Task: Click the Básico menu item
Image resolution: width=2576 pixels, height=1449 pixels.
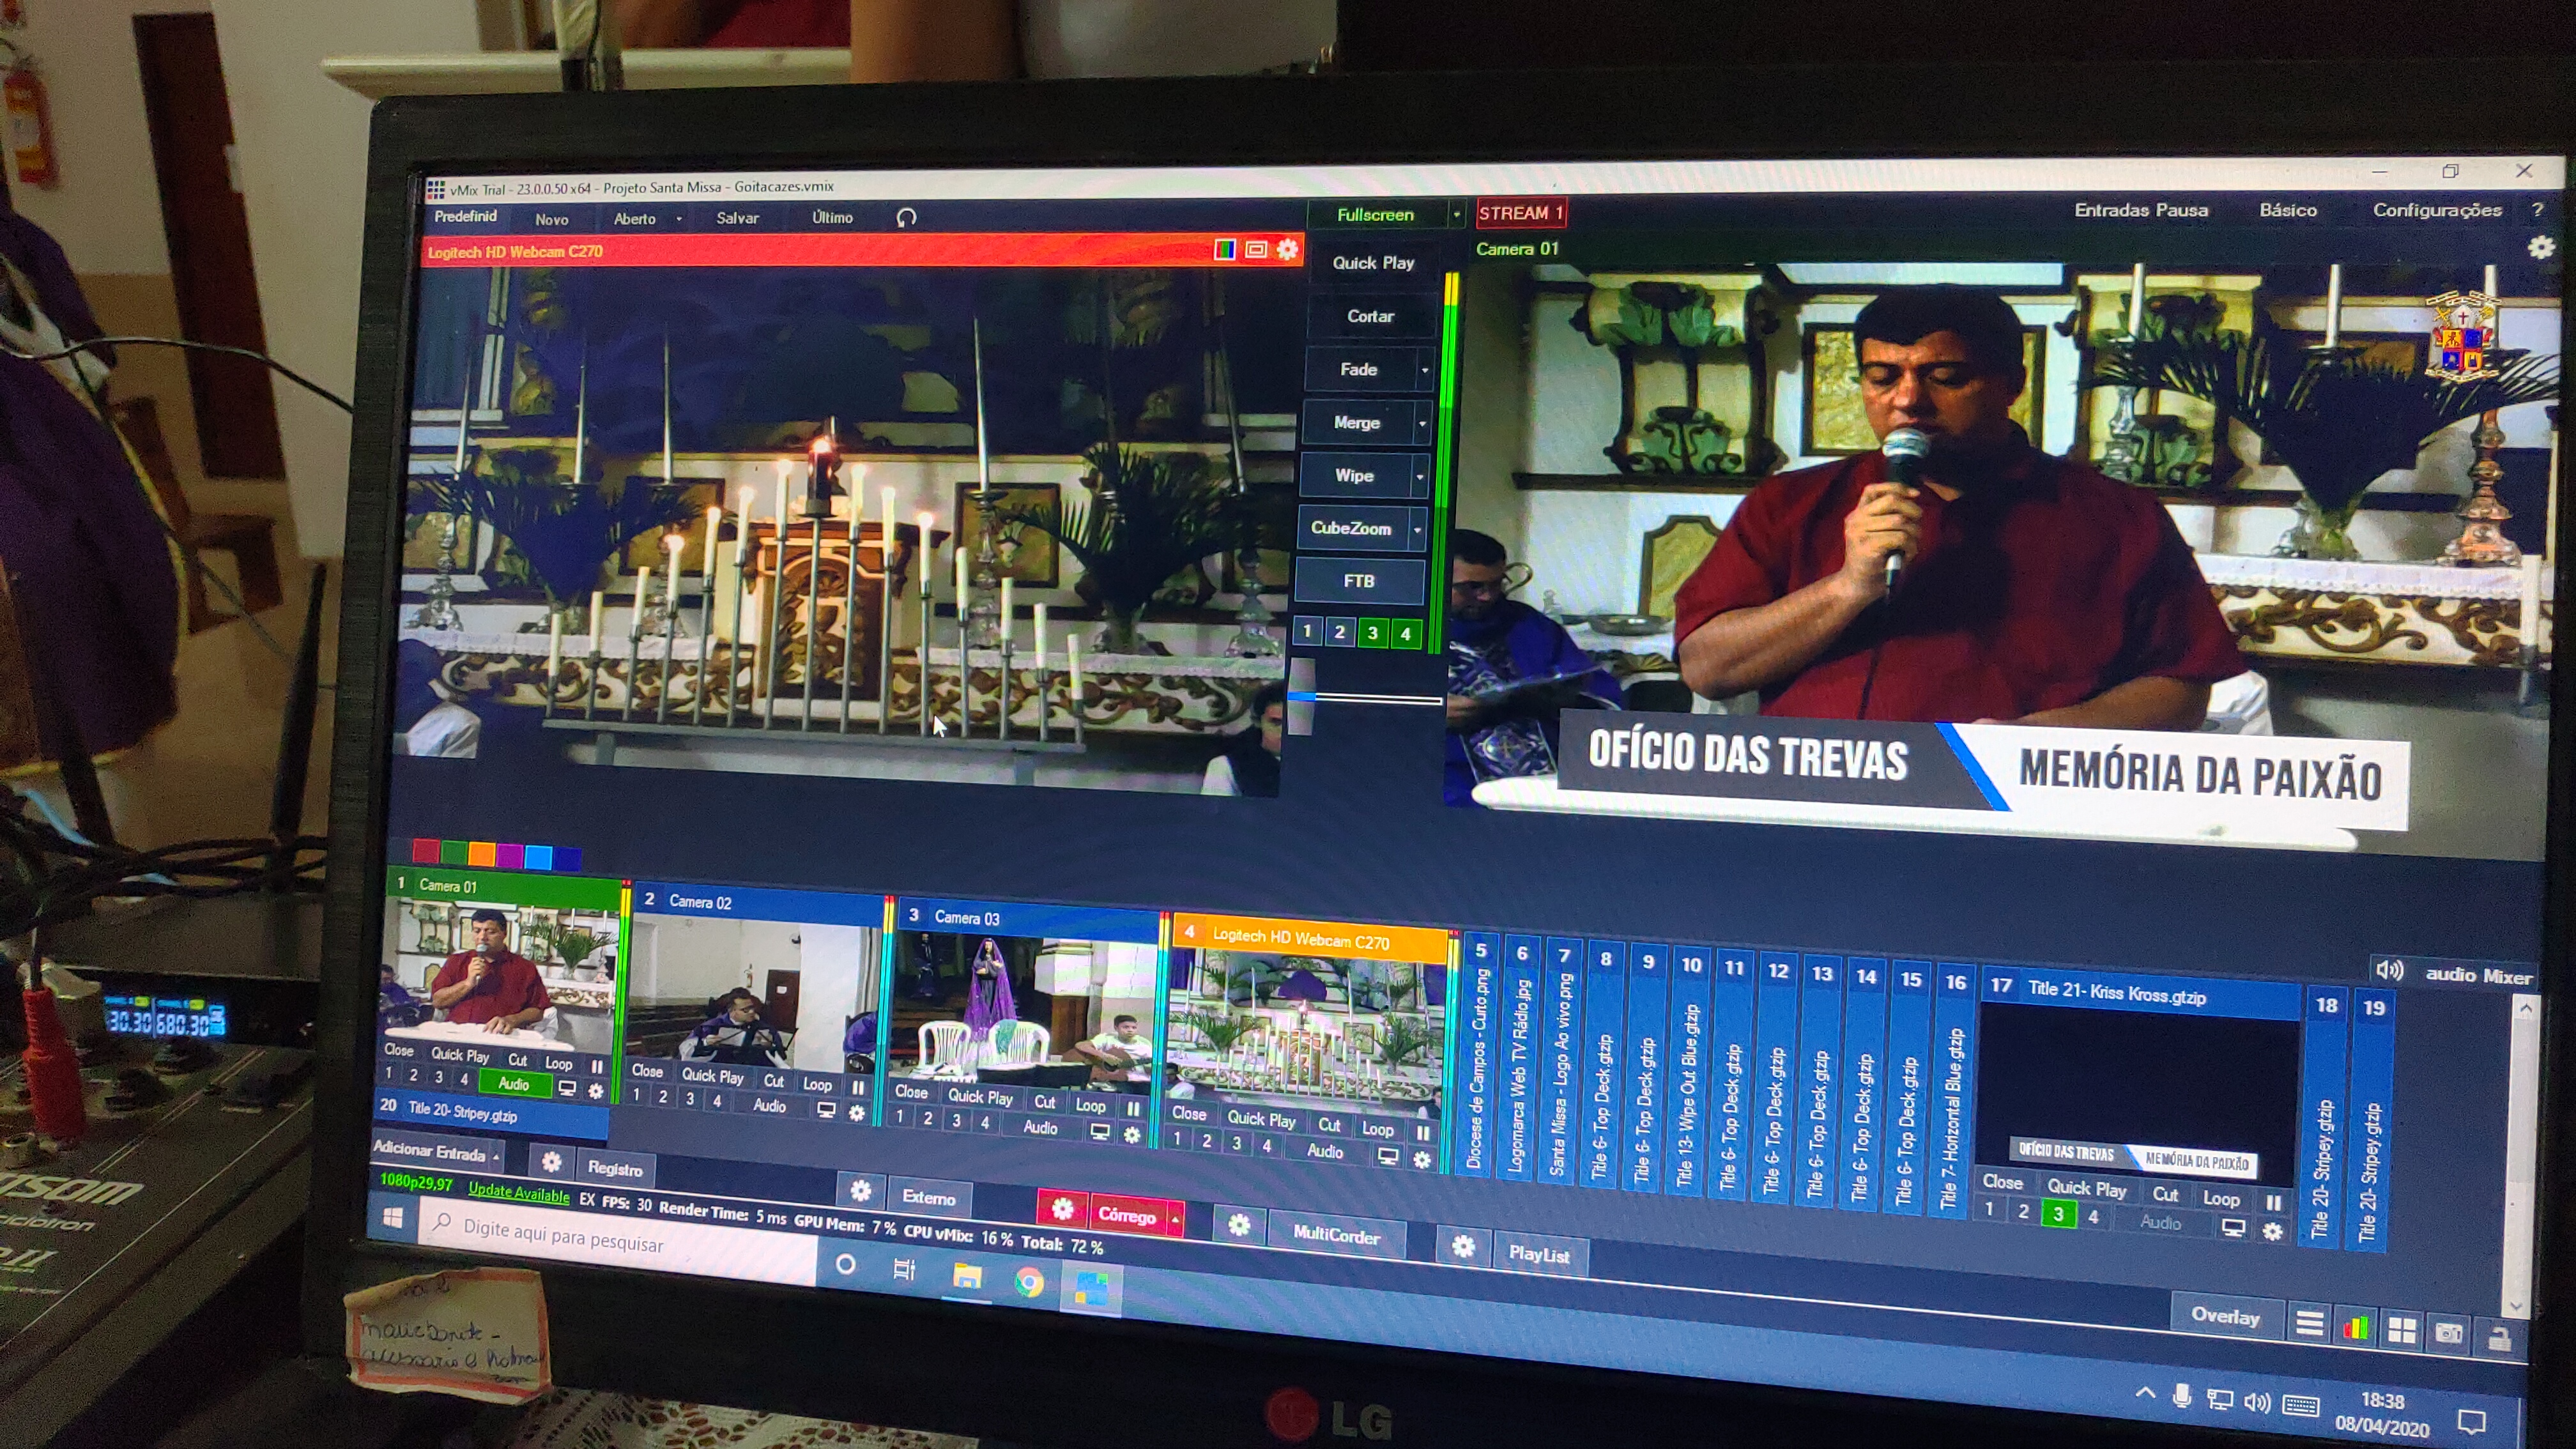Action: coord(2287,210)
